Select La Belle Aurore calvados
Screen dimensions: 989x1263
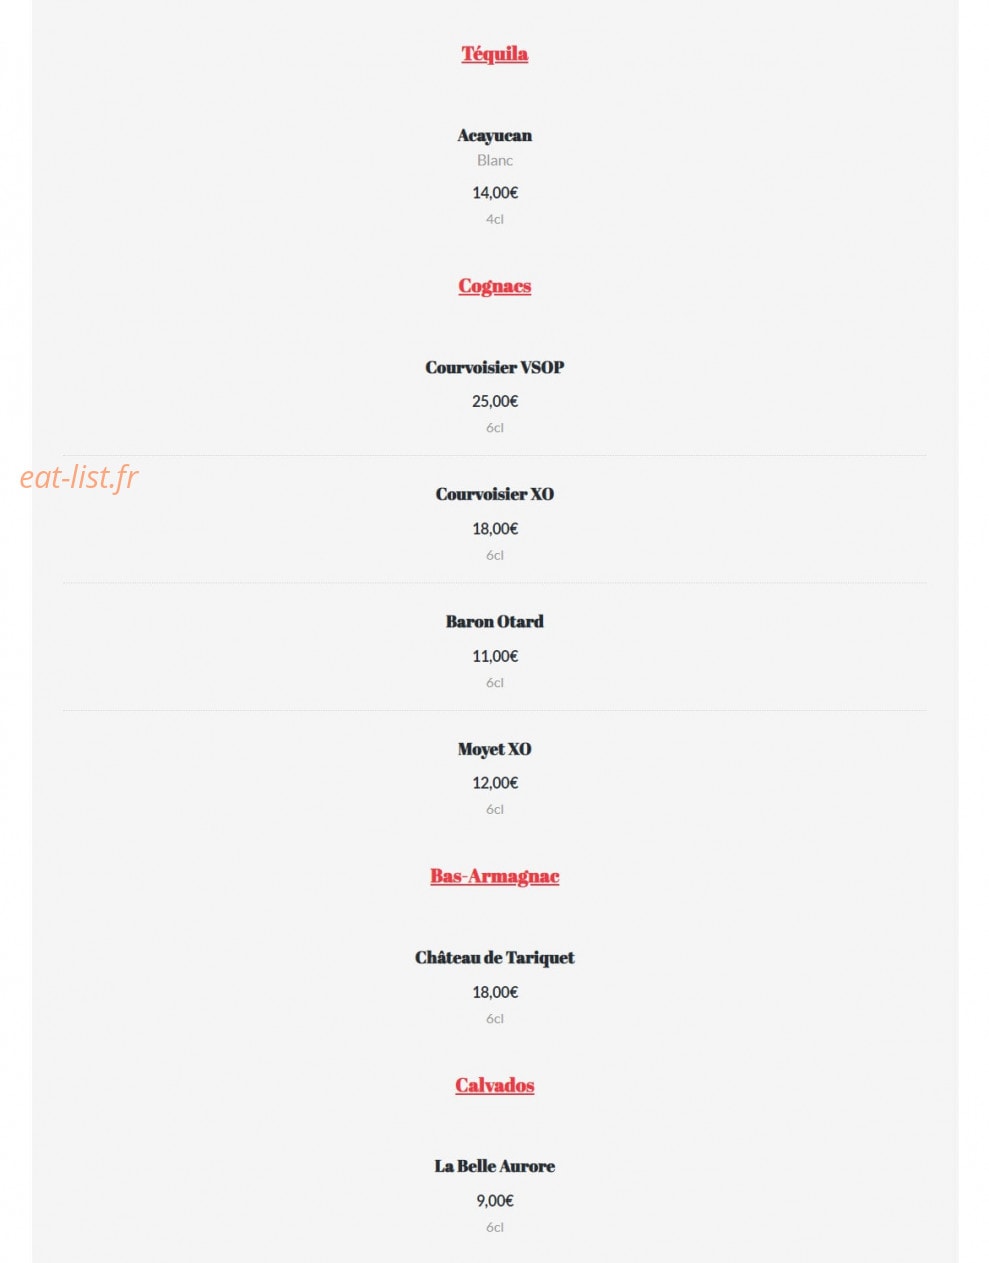494,1166
